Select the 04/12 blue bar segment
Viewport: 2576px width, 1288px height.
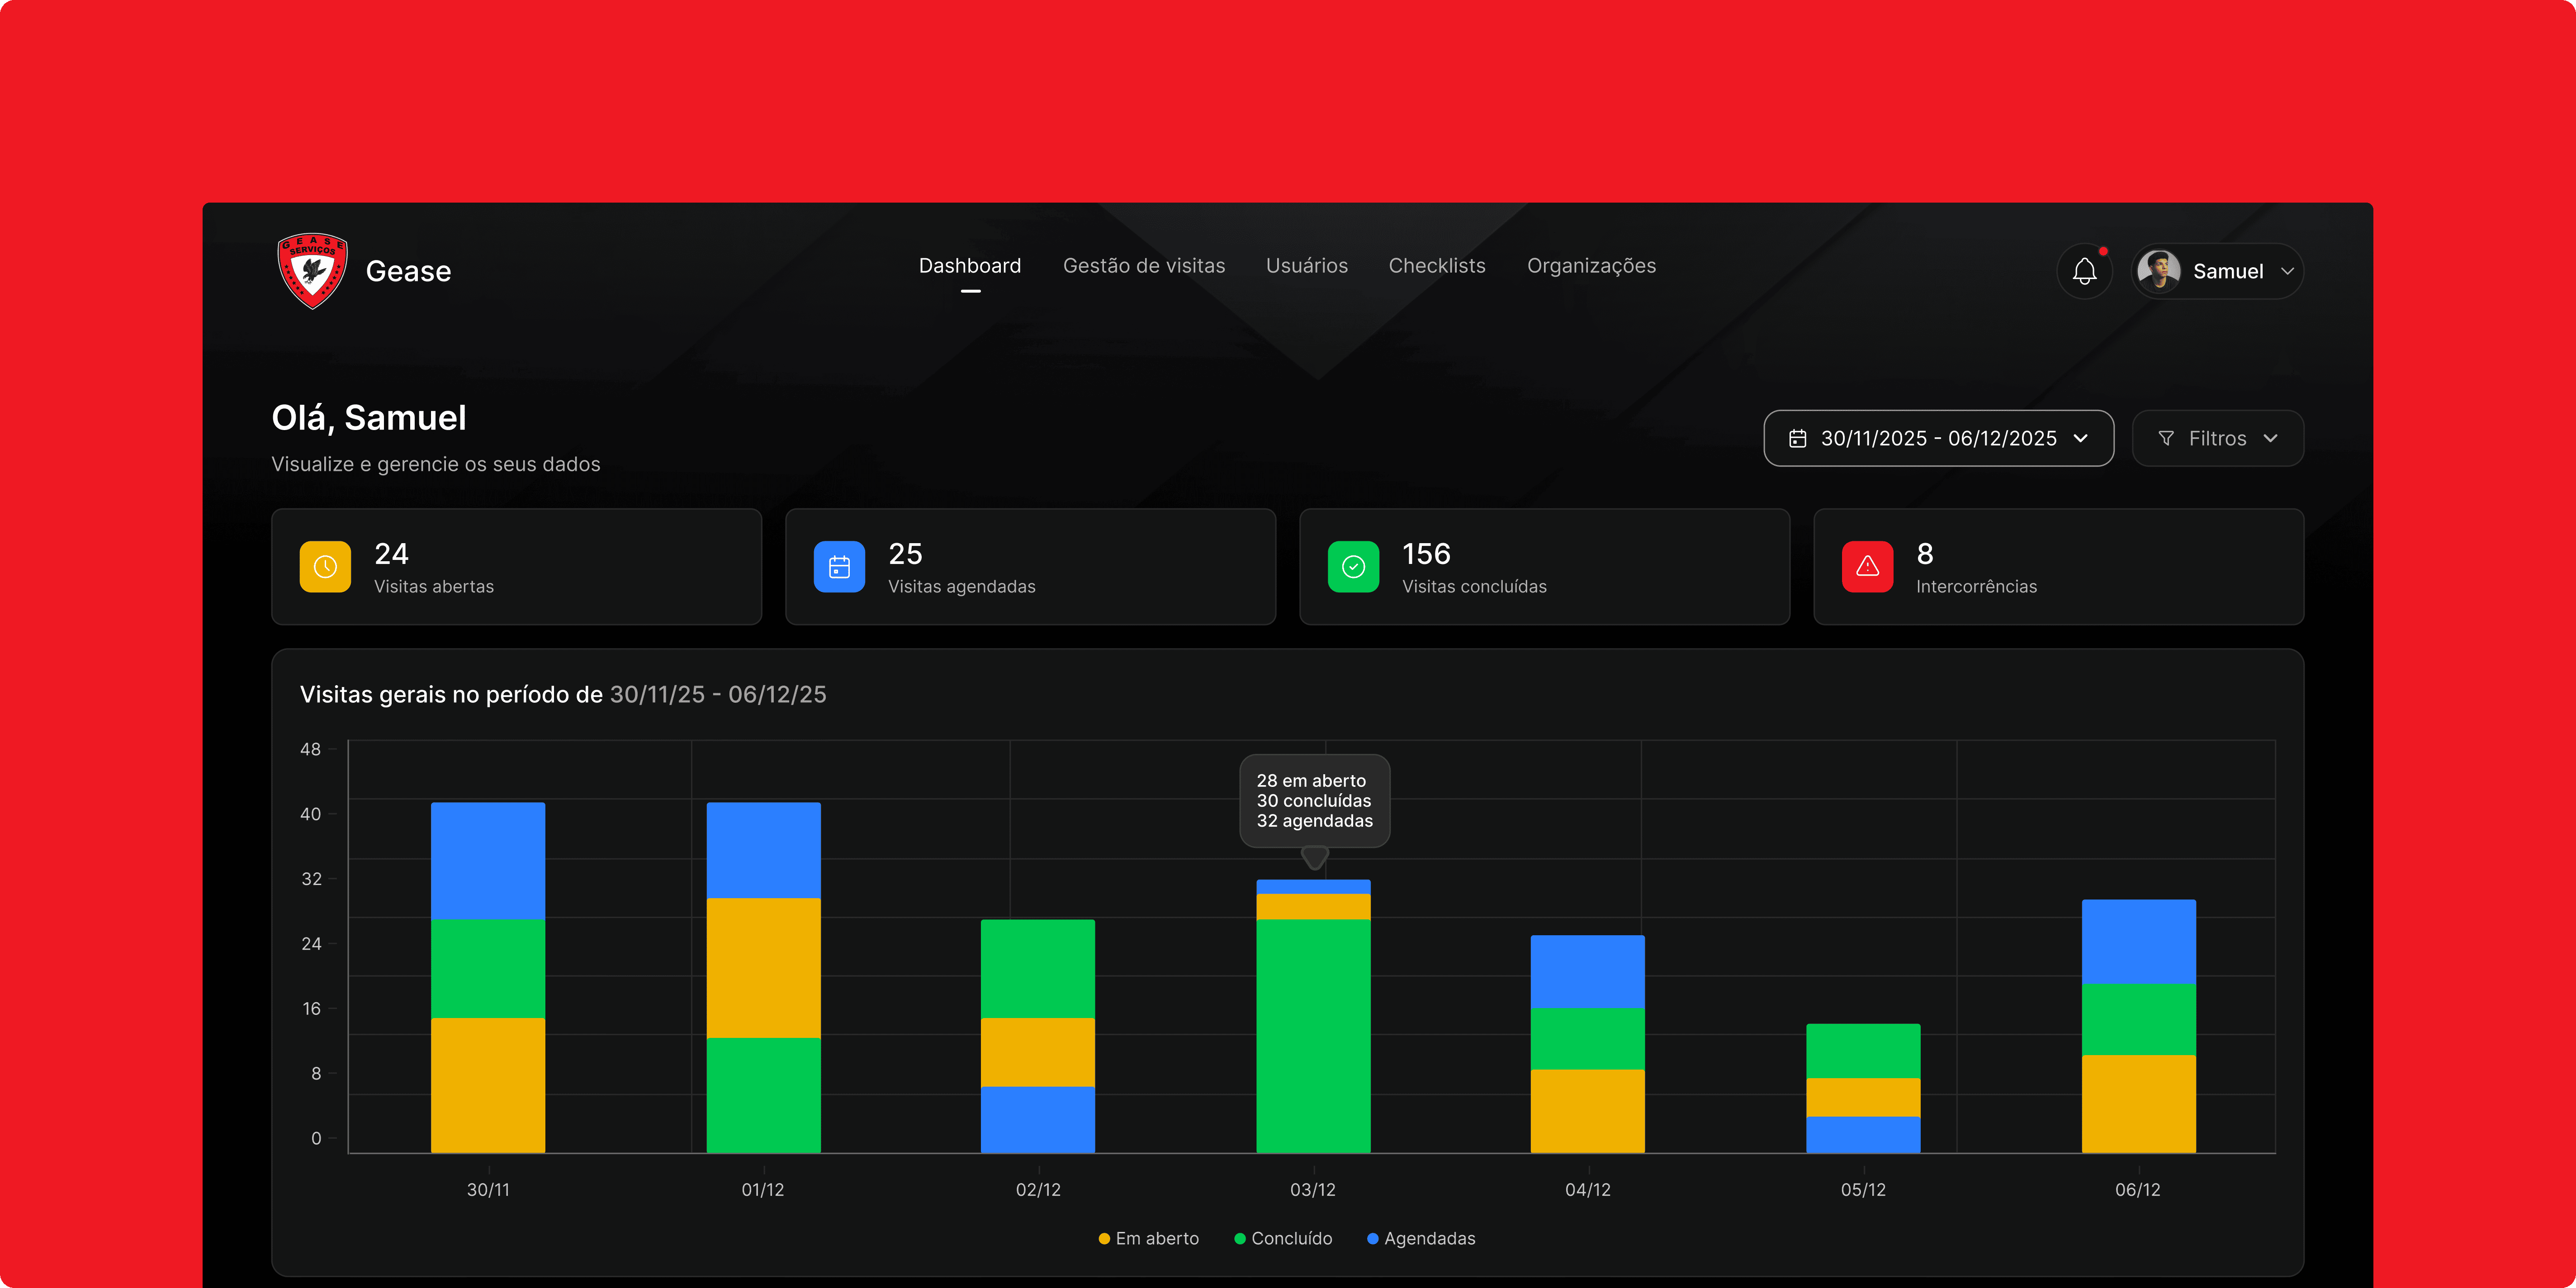(x=1588, y=971)
